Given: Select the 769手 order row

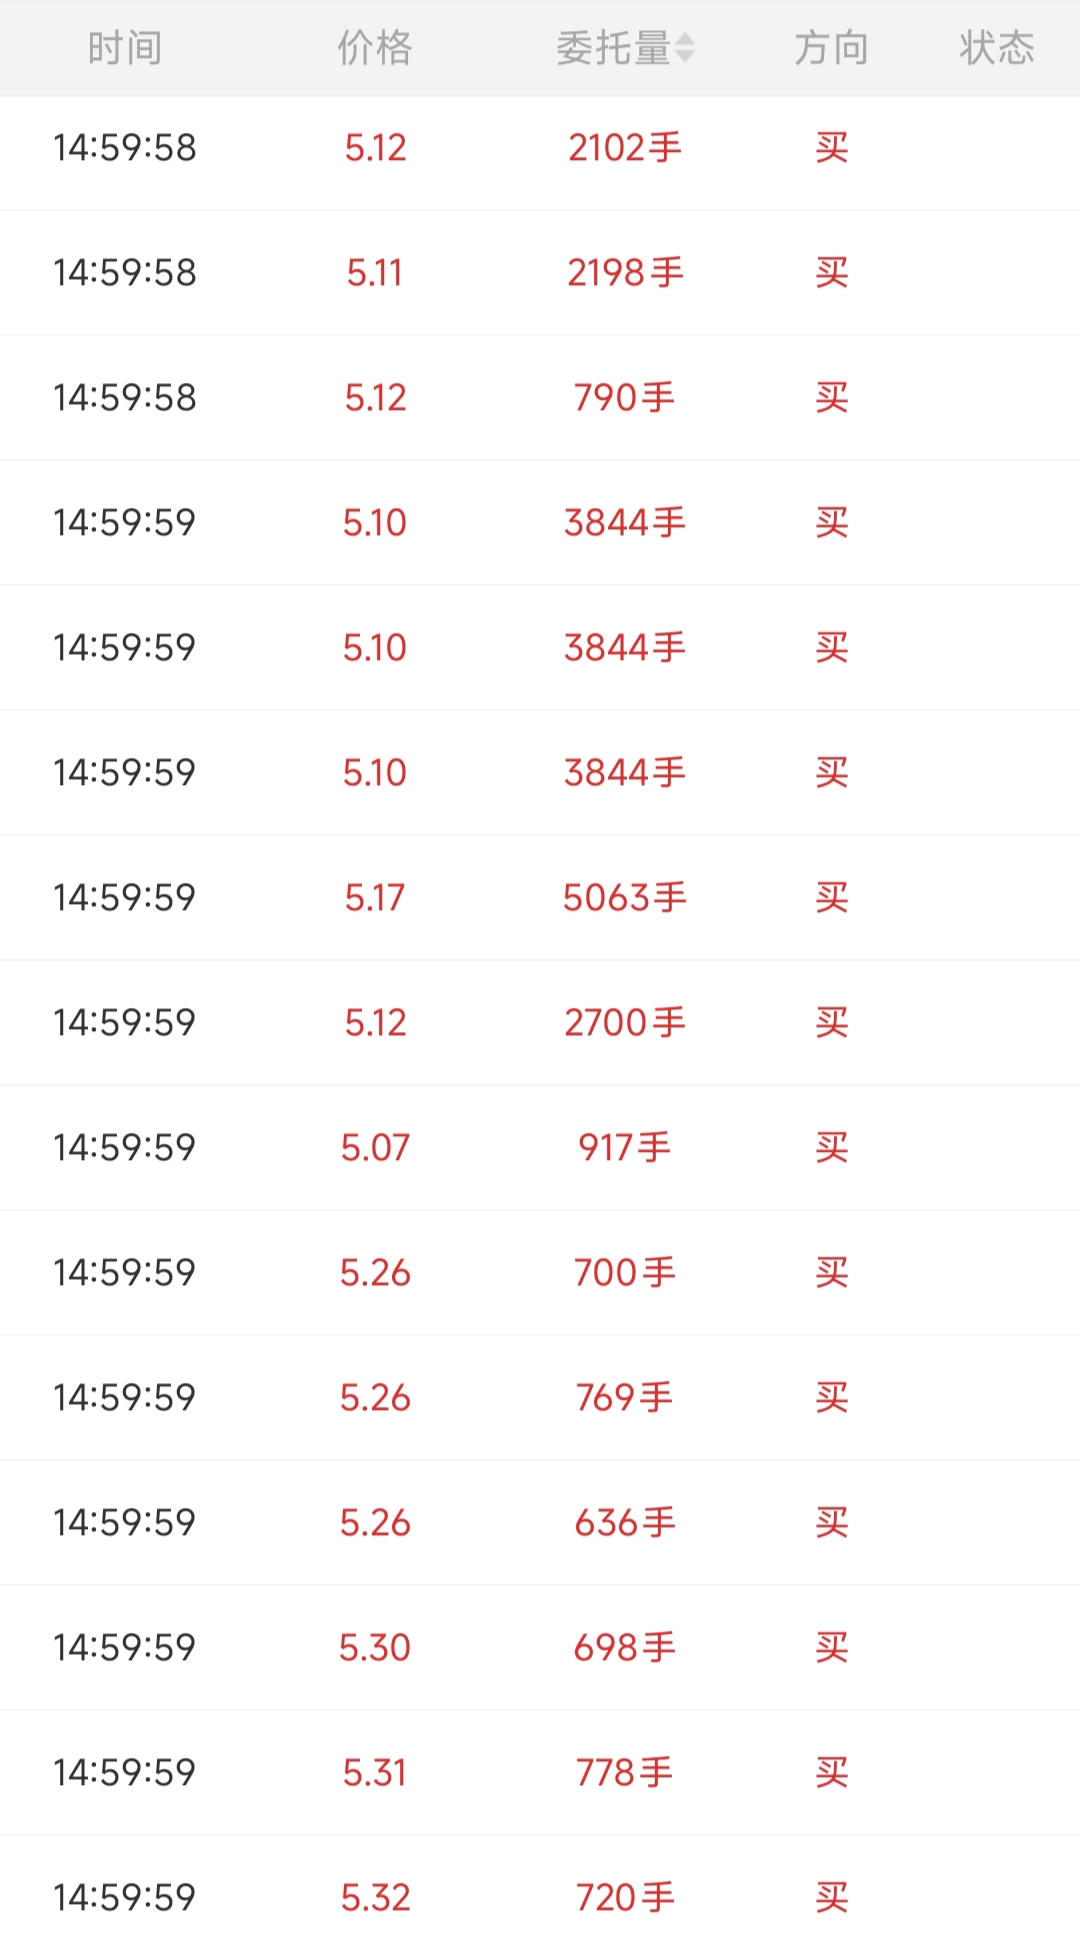Looking at the screenshot, I should (x=540, y=1398).
